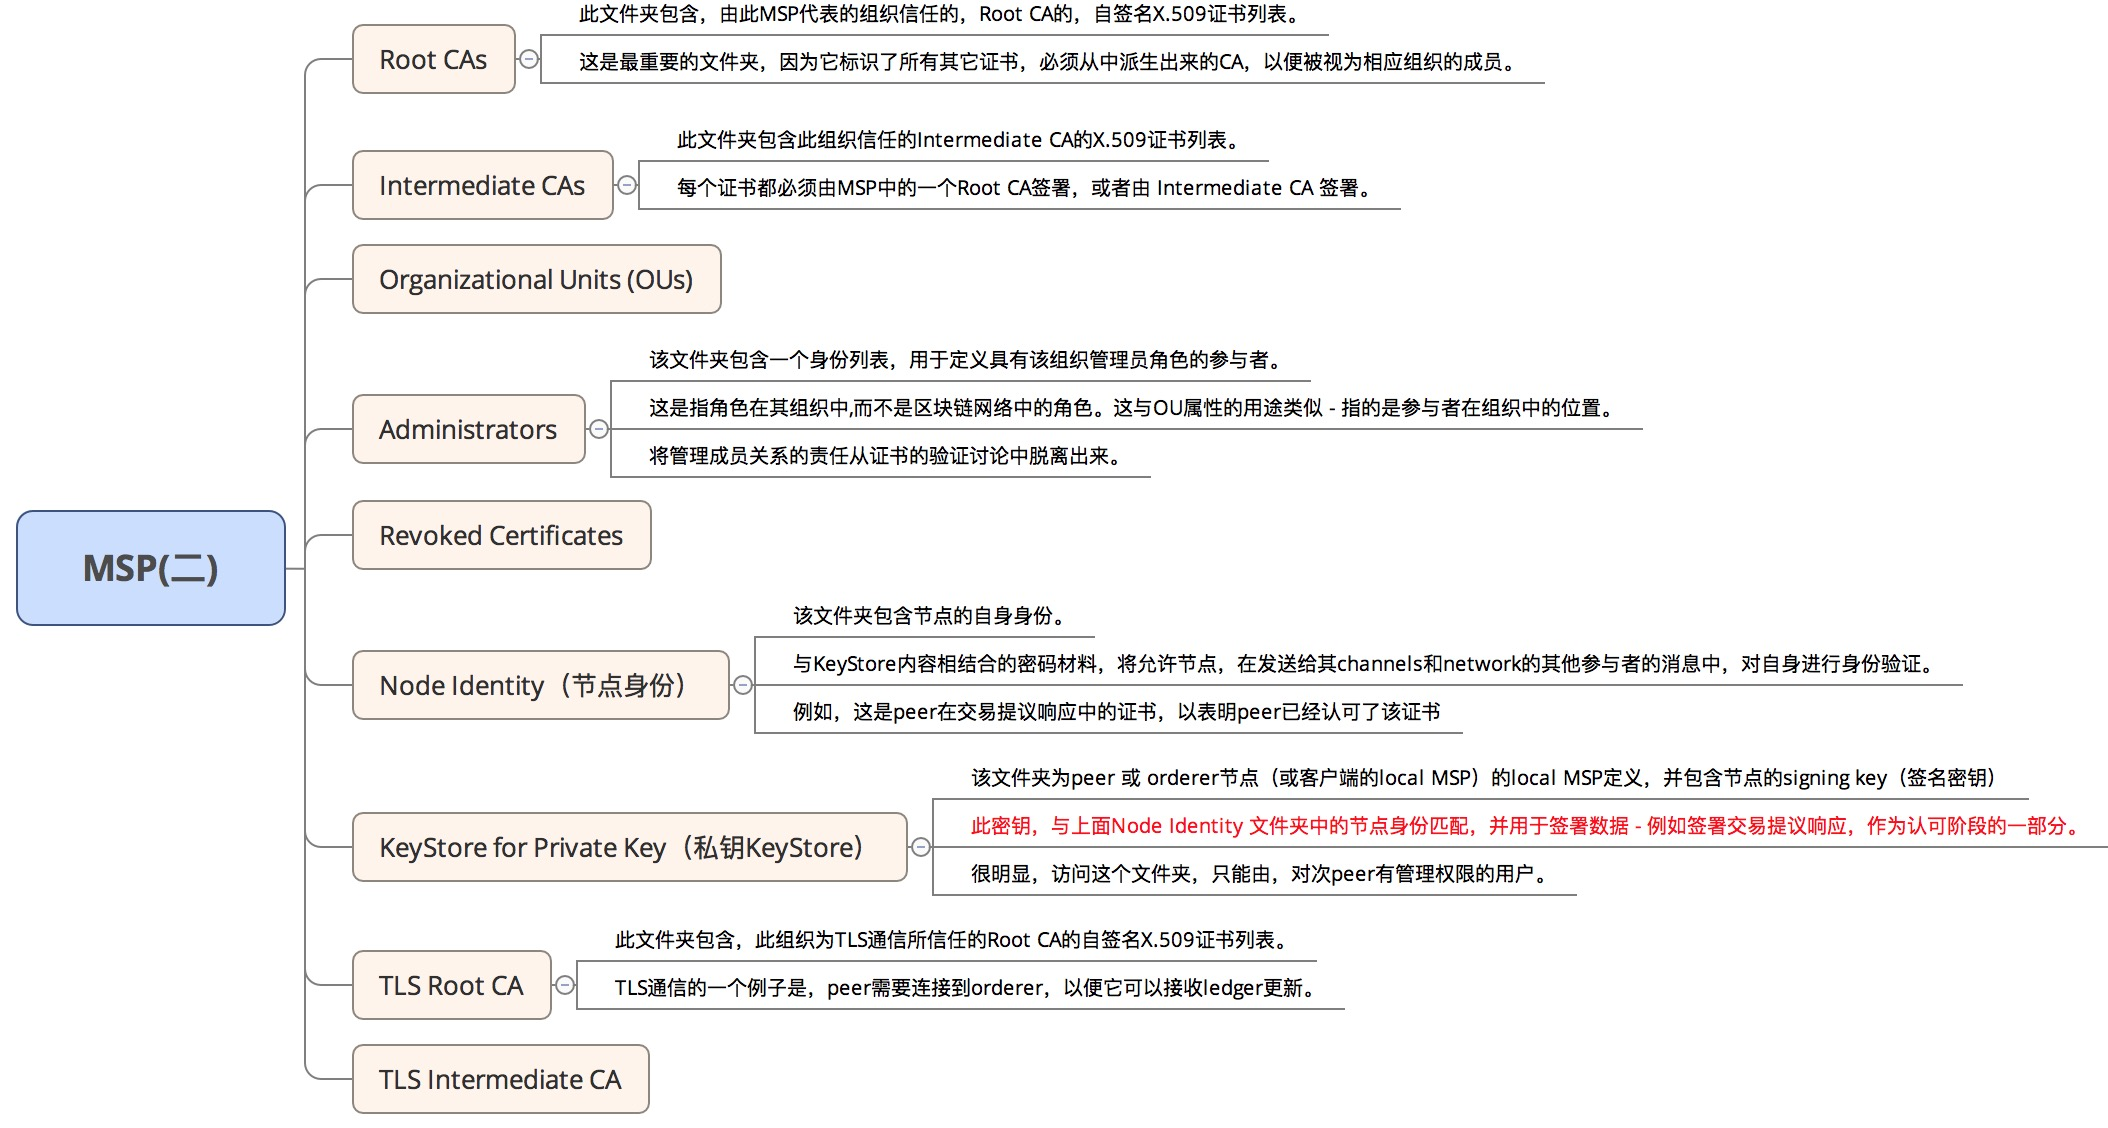Collapse the Node Identity branch
The width and height of the screenshot is (2108, 1128).
coord(743,685)
